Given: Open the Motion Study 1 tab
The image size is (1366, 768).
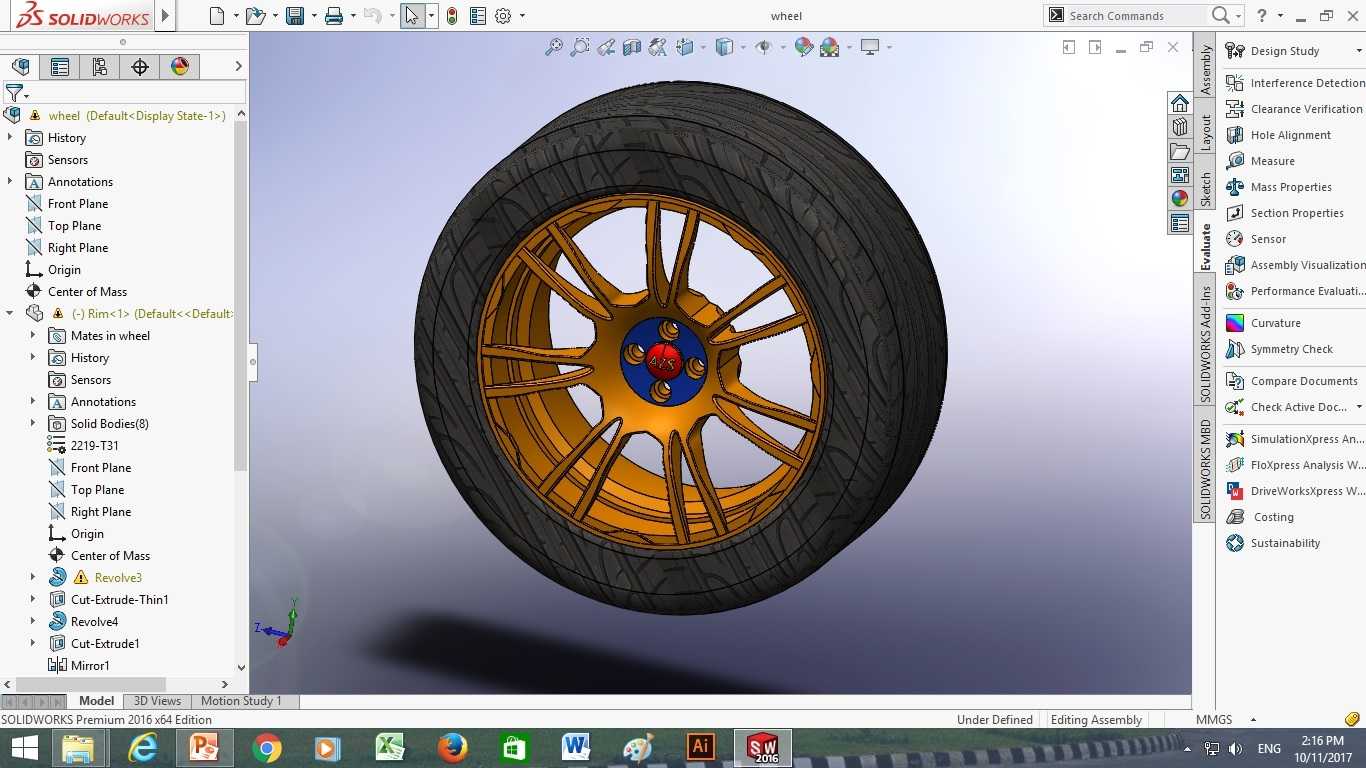Looking at the screenshot, I should [242, 701].
